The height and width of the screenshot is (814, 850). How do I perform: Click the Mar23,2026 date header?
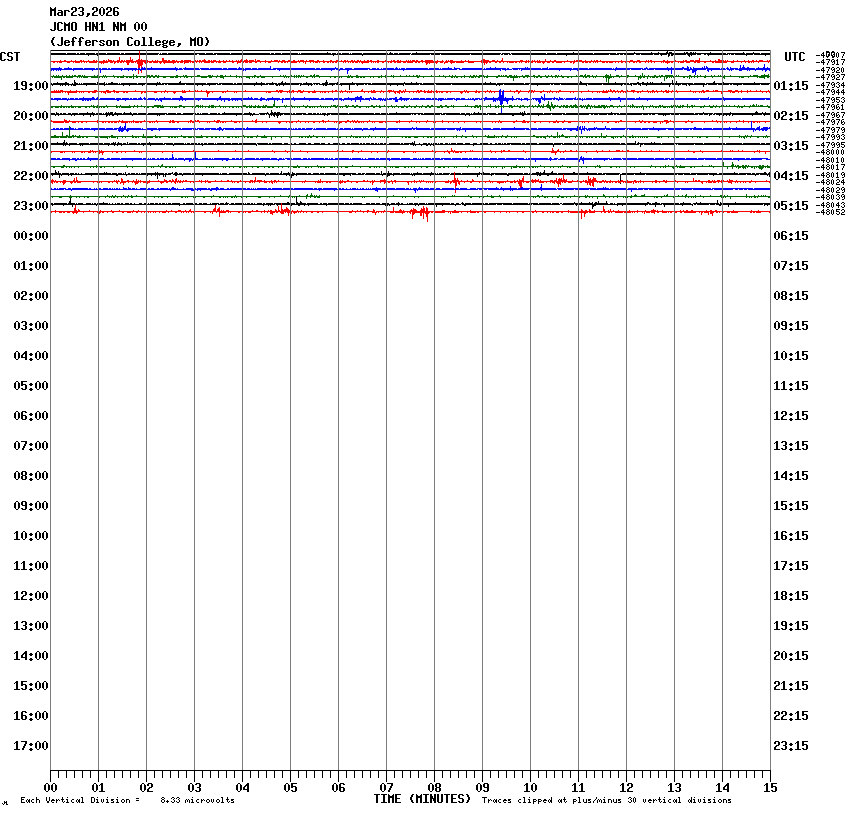84,12
